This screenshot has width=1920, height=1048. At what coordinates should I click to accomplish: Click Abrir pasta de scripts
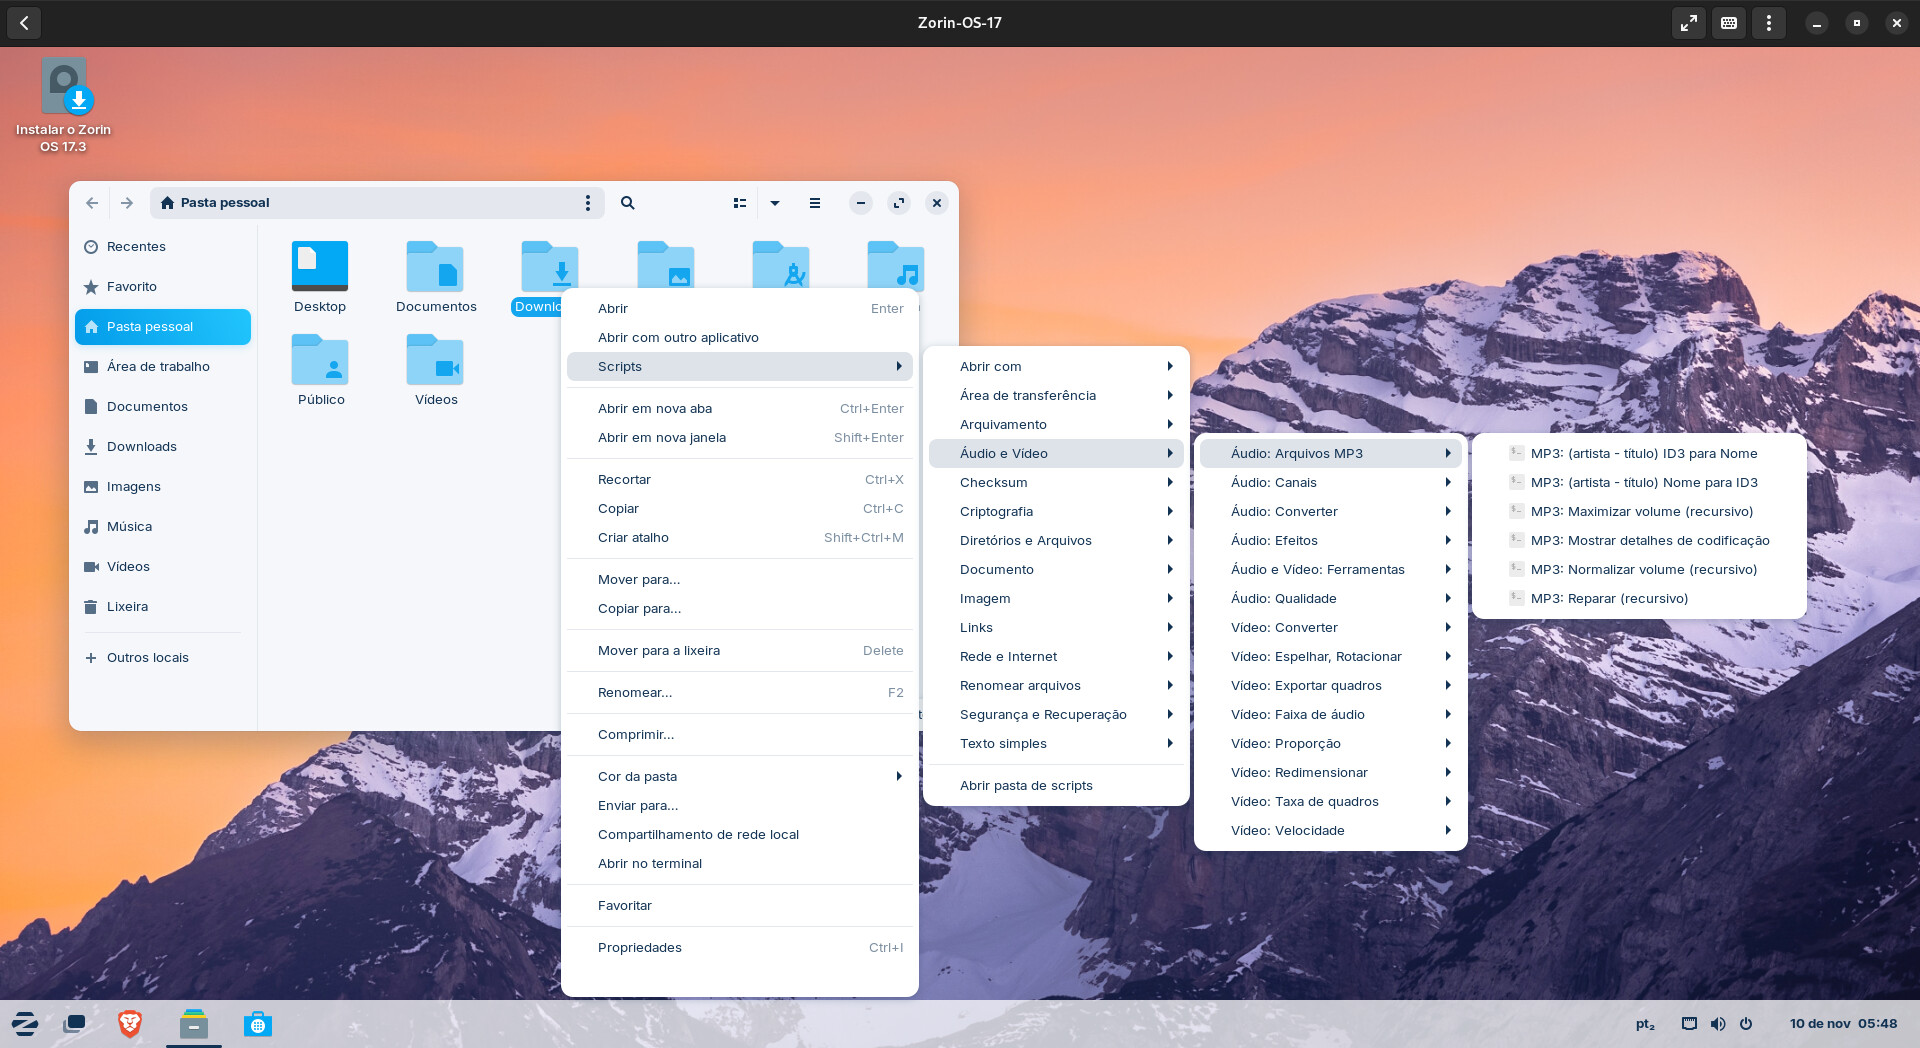click(1026, 786)
